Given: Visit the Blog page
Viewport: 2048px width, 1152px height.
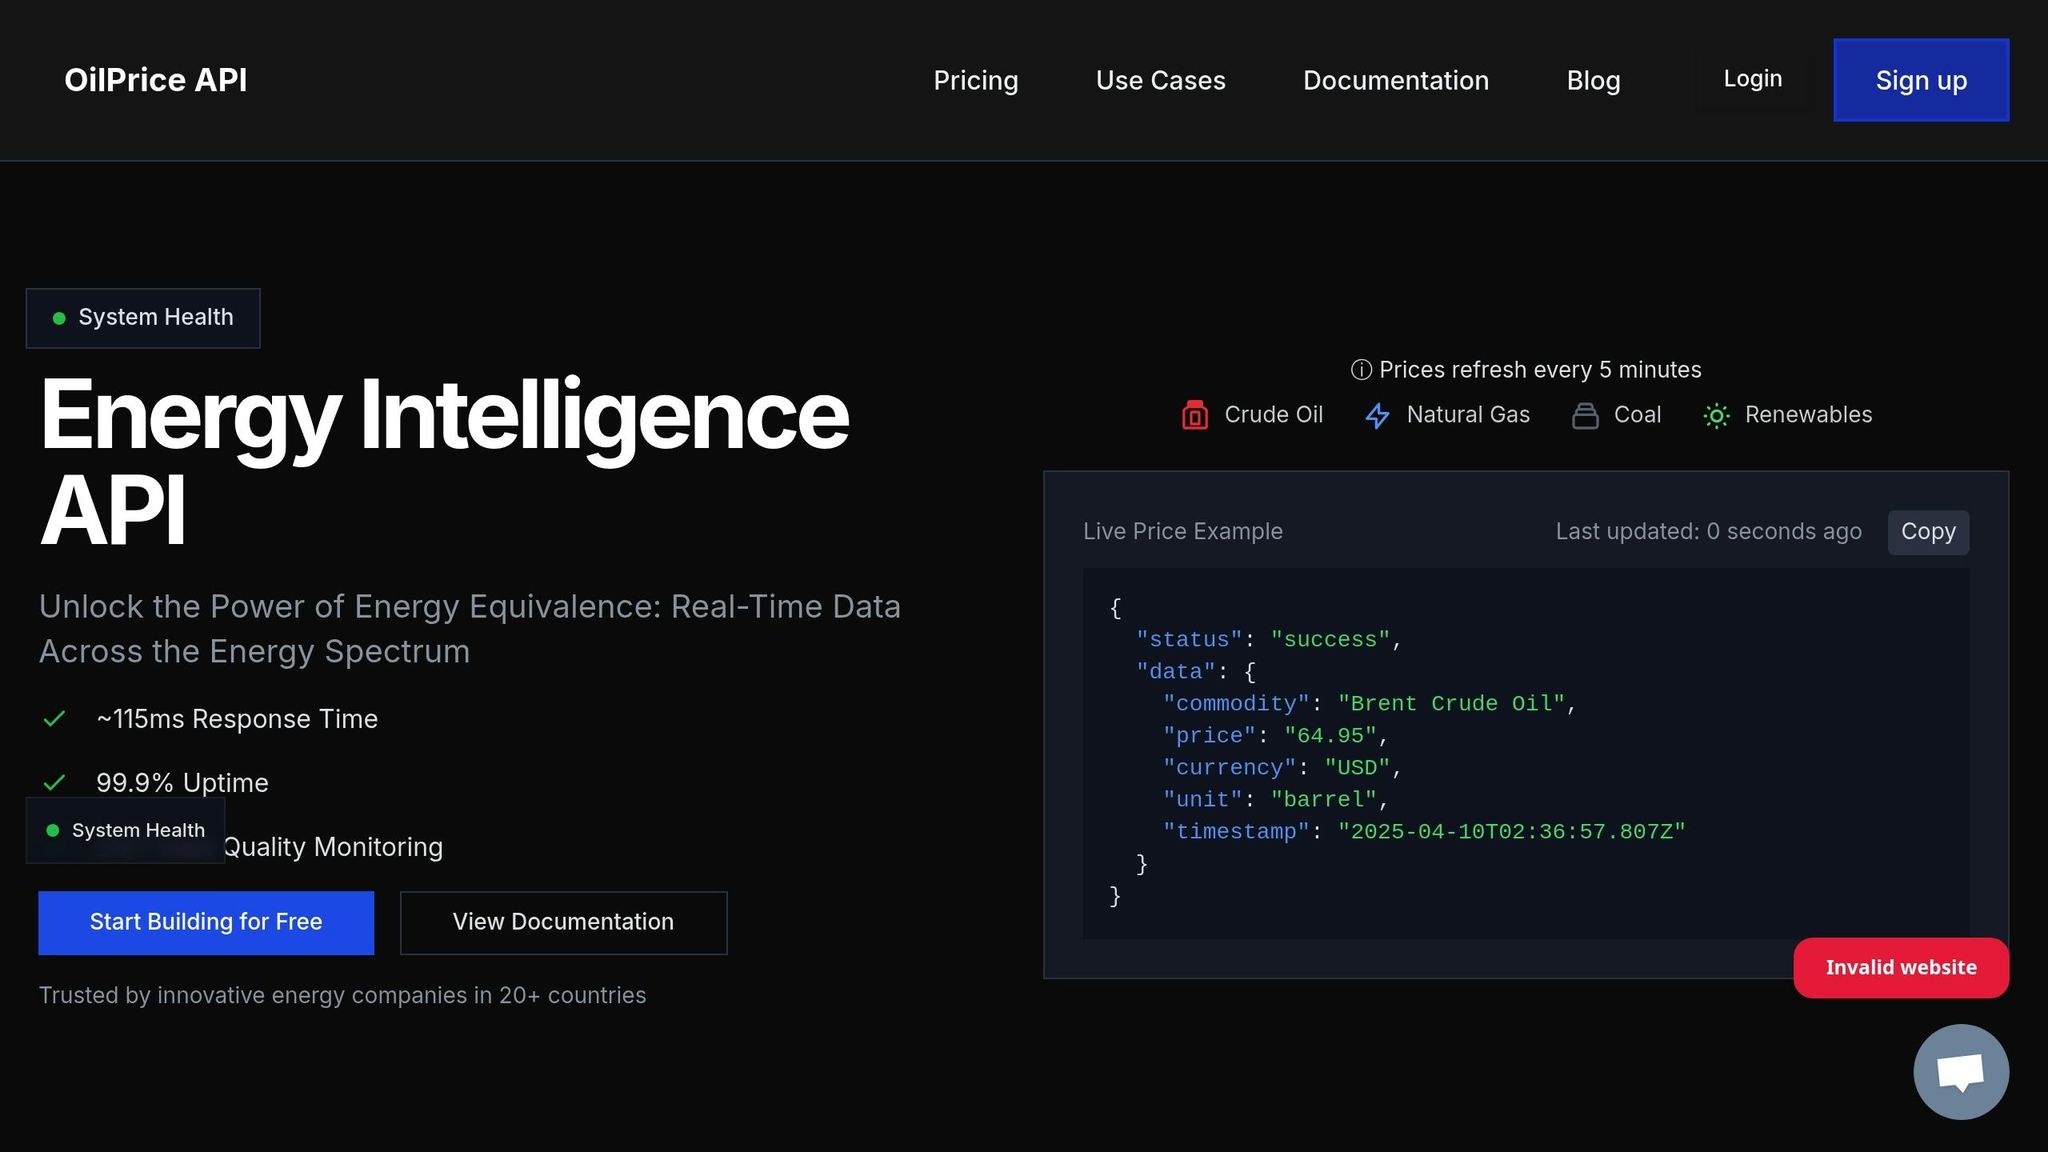Looking at the screenshot, I should click(x=1593, y=80).
